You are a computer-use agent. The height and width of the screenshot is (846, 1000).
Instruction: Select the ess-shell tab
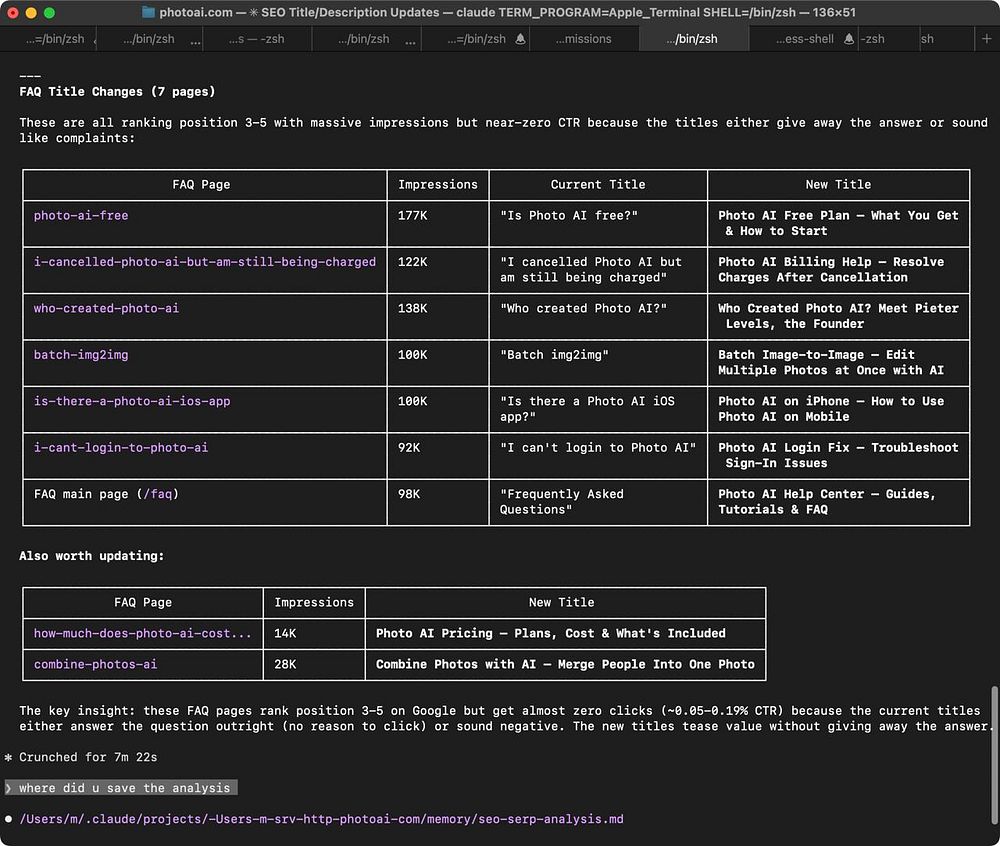805,39
